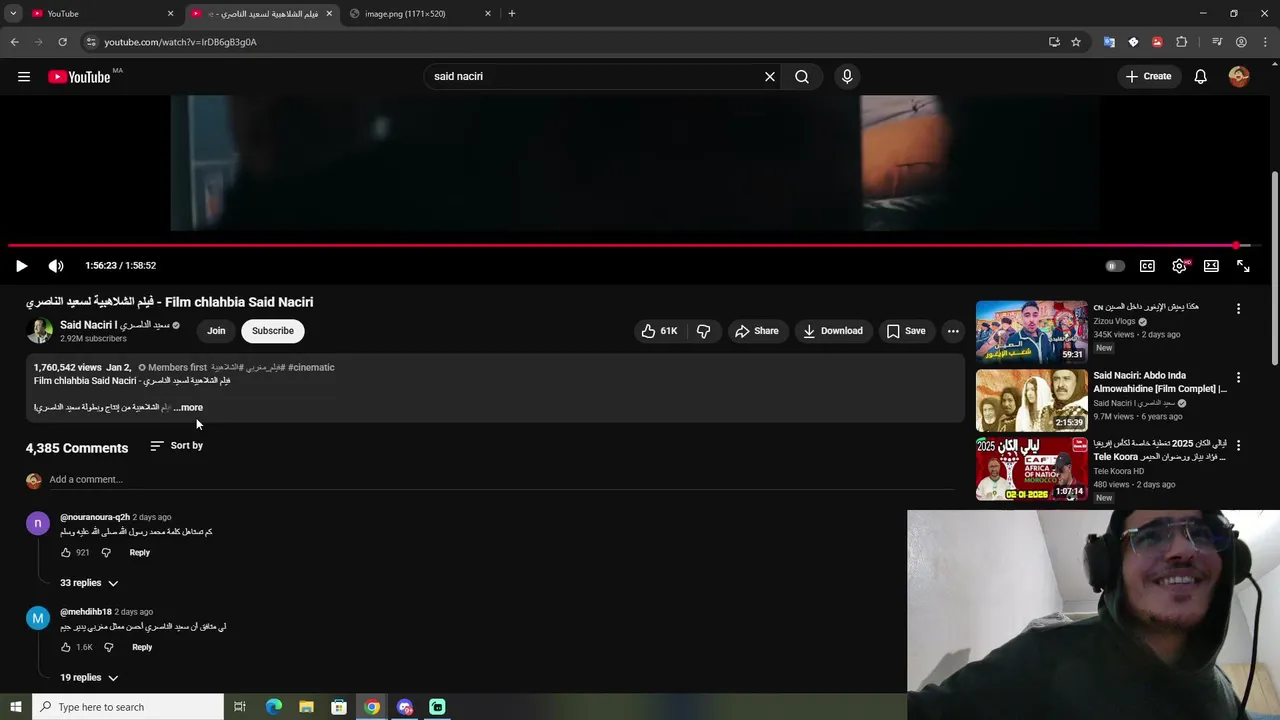Go back with the browser back arrow

[x=14, y=42]
